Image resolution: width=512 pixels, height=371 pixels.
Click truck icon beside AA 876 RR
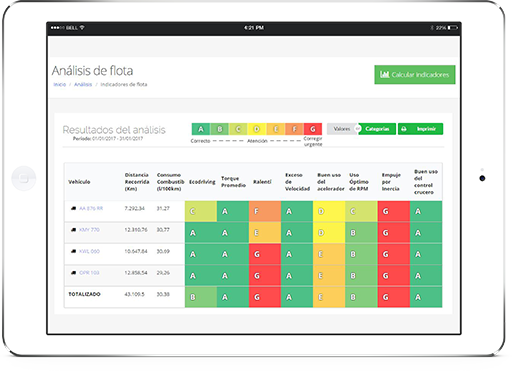pos(74,208)
